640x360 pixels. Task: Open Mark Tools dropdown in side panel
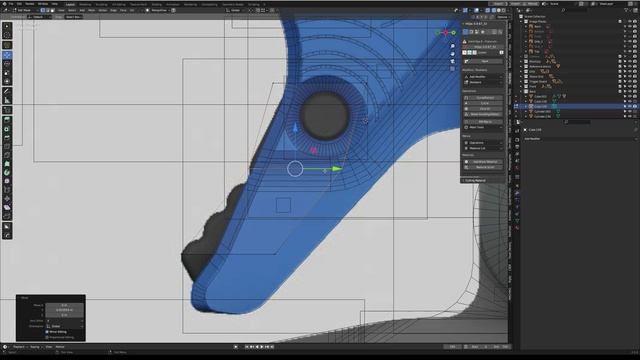point(483,127)
